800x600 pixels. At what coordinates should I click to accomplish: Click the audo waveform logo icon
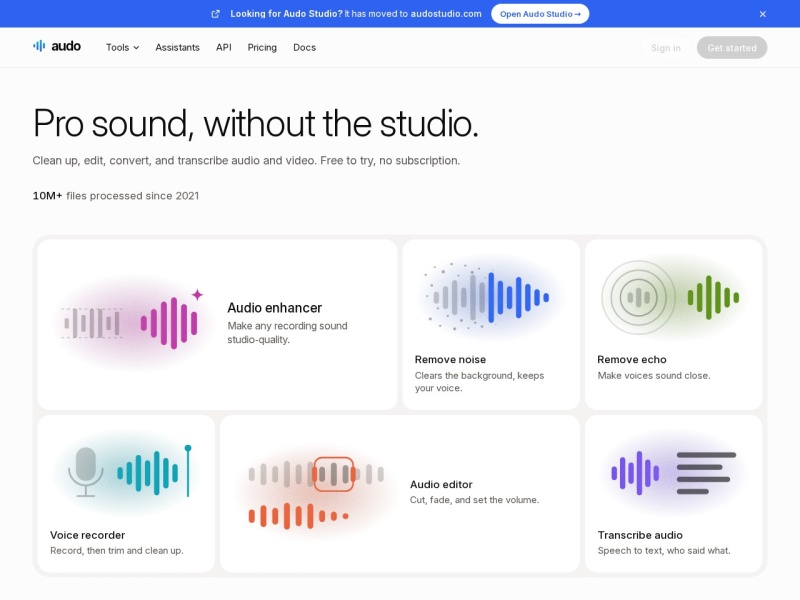(39, 46)
